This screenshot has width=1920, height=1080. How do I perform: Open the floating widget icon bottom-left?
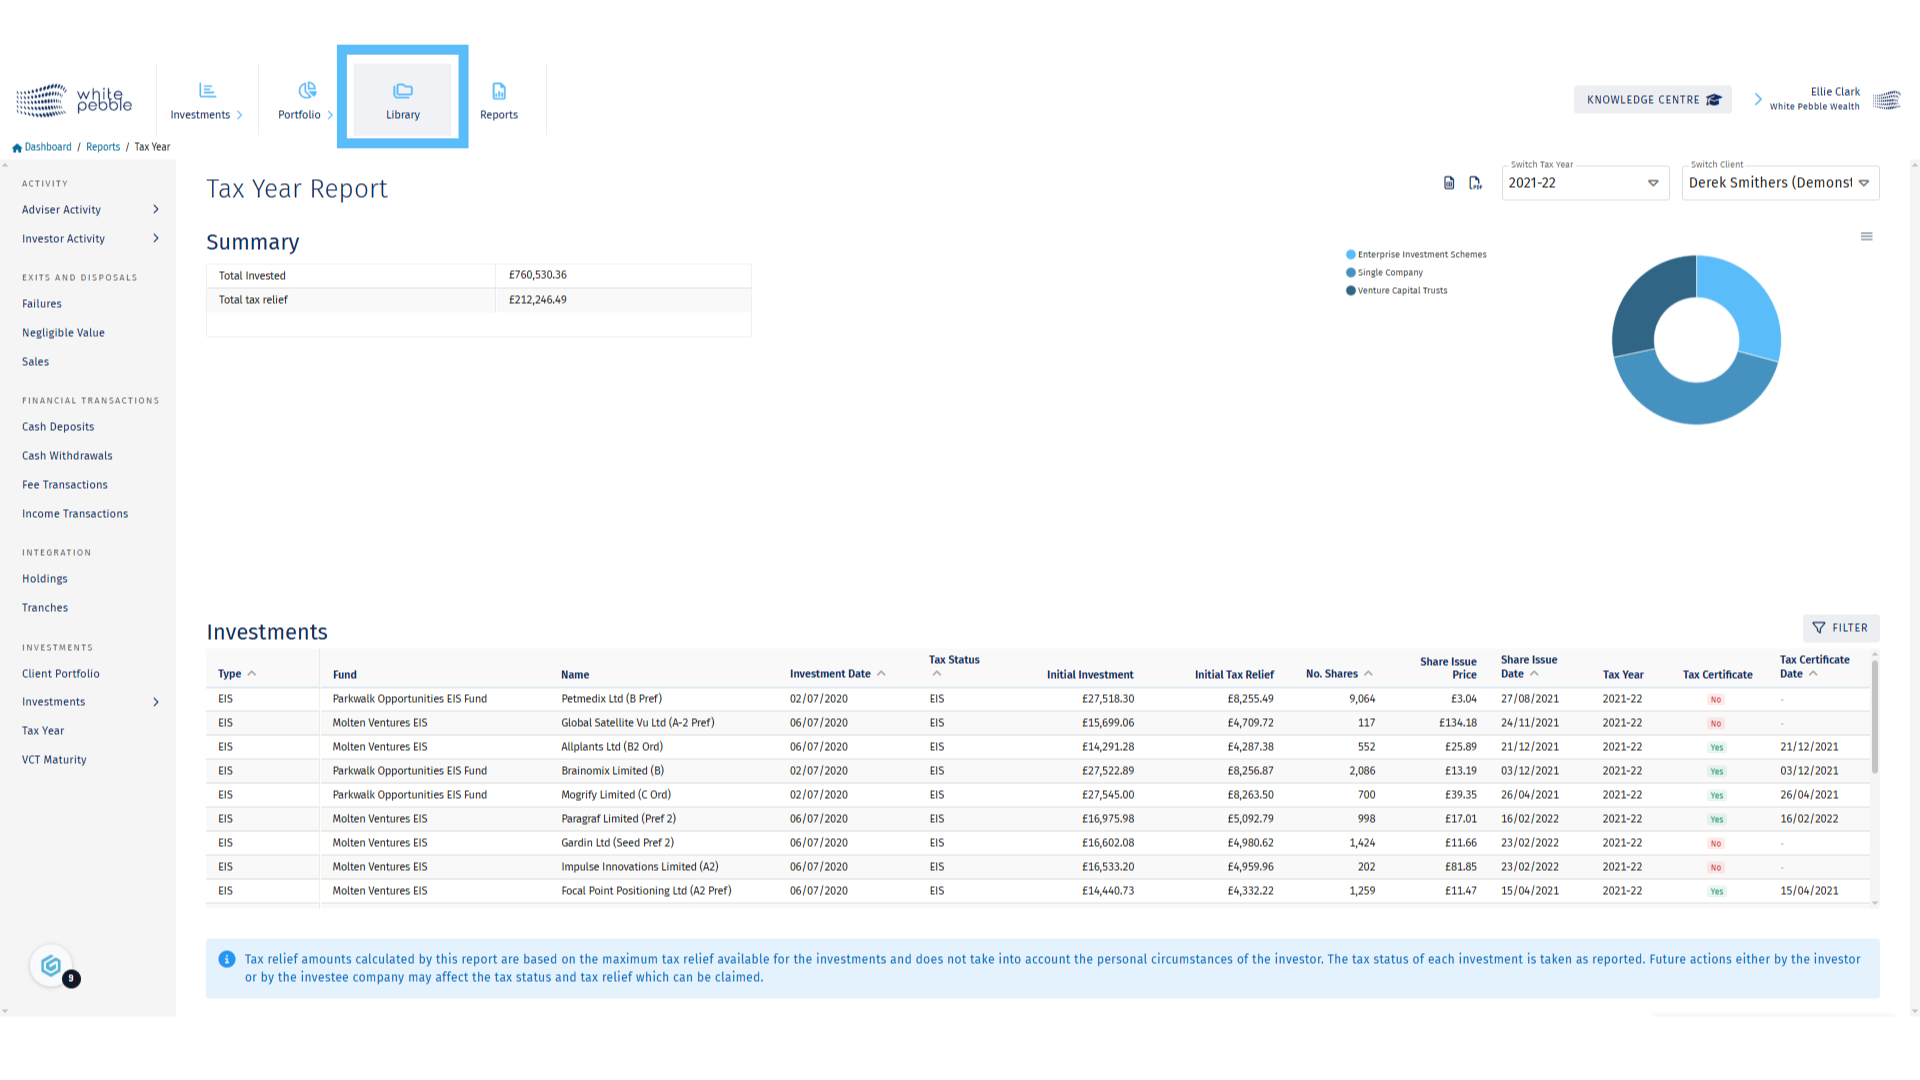pyautogui.click(x=51, y=965)
